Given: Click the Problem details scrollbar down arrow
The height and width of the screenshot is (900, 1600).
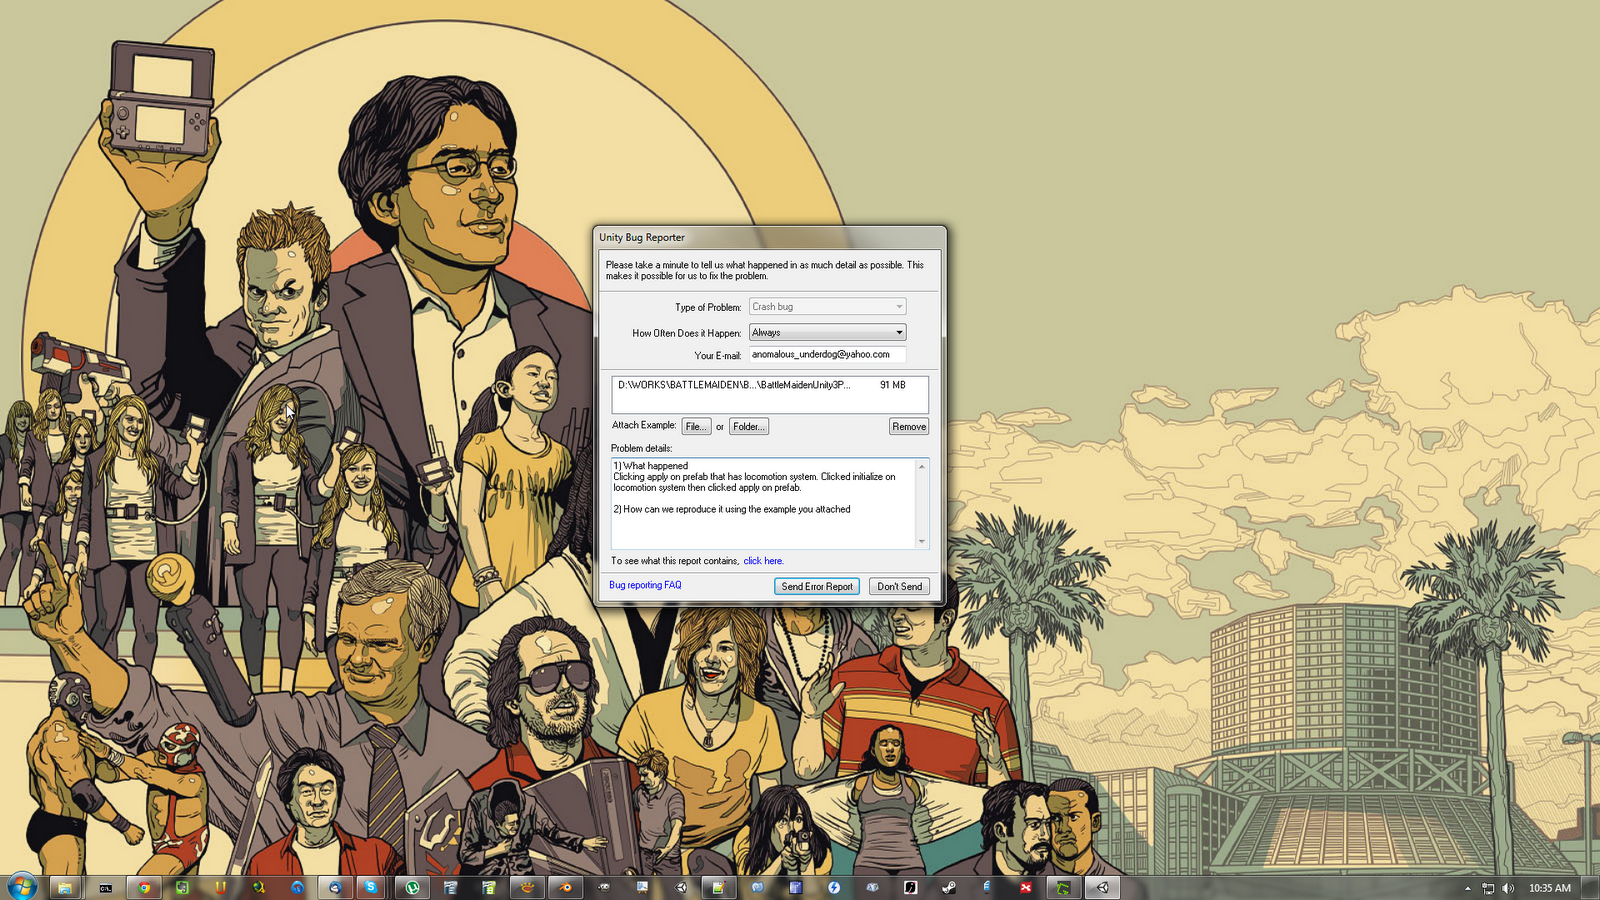Looking at the screenshot, I should pos(922,542).
